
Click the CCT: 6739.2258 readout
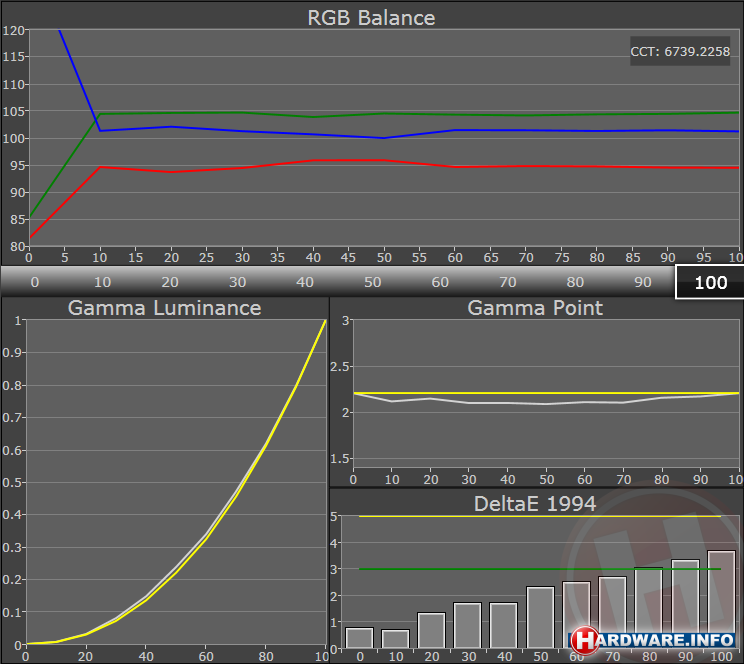click(x=680, y=51)
